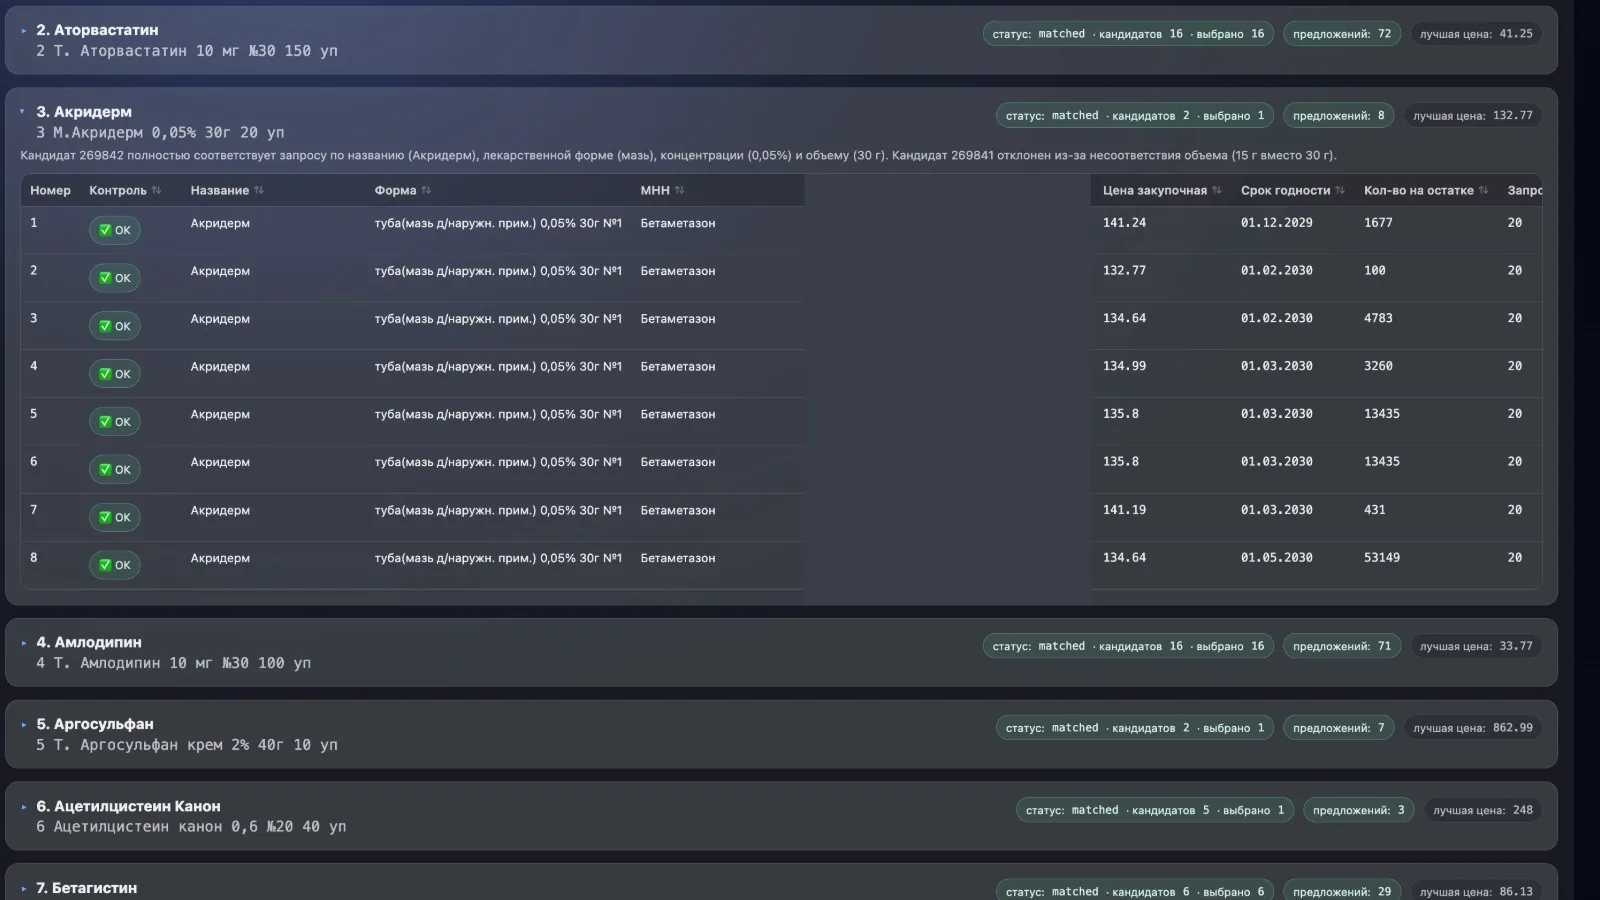The height and width of the screenshot is (900, 1600).
Task: Click лучшая цена: 41.25 badge
Action: click(x=1476, y=34)
